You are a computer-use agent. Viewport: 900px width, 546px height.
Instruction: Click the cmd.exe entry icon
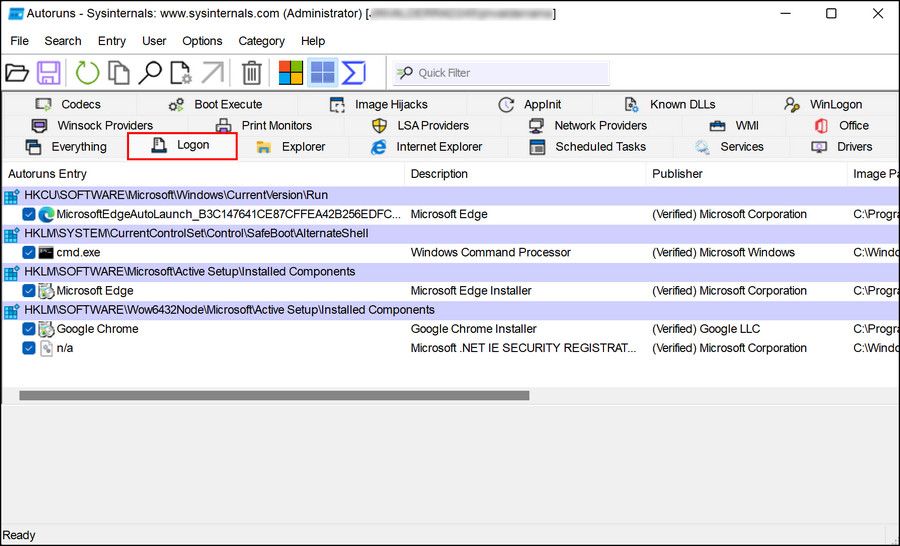click(46, 253)
